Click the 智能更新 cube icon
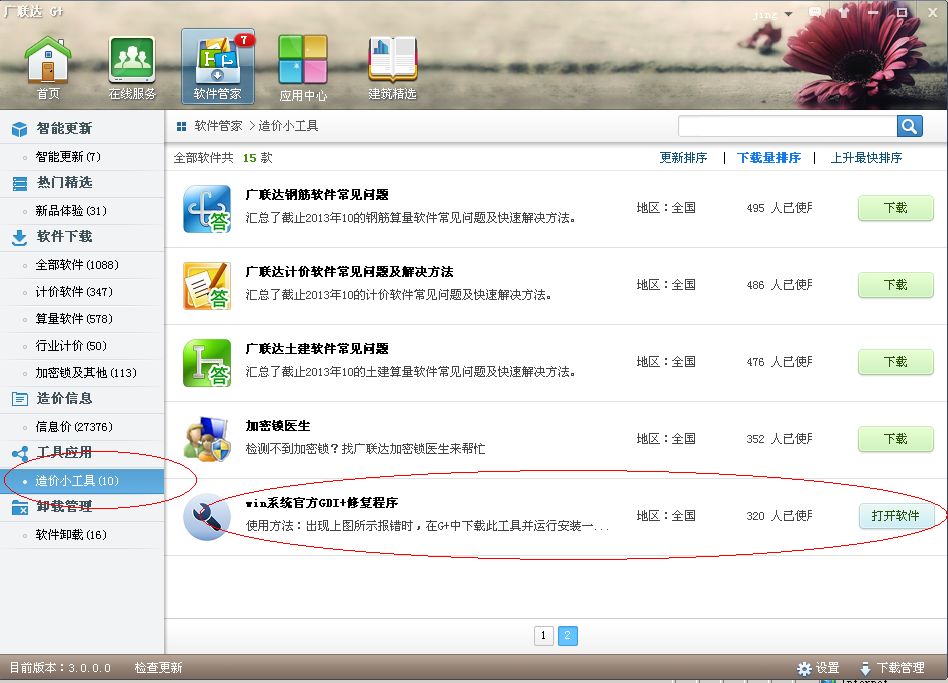948x683 pixels. coord(19,129)
